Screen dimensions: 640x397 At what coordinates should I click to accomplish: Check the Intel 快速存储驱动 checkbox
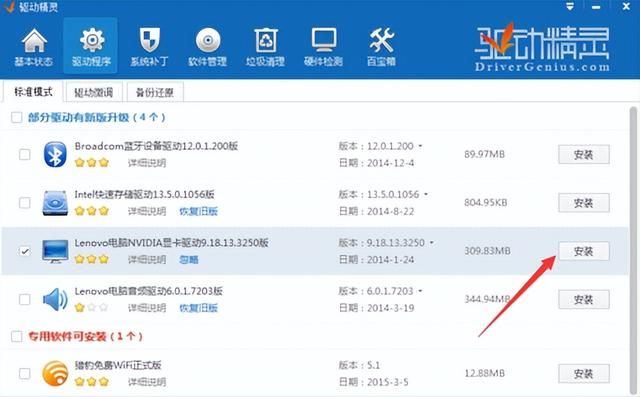25,203
